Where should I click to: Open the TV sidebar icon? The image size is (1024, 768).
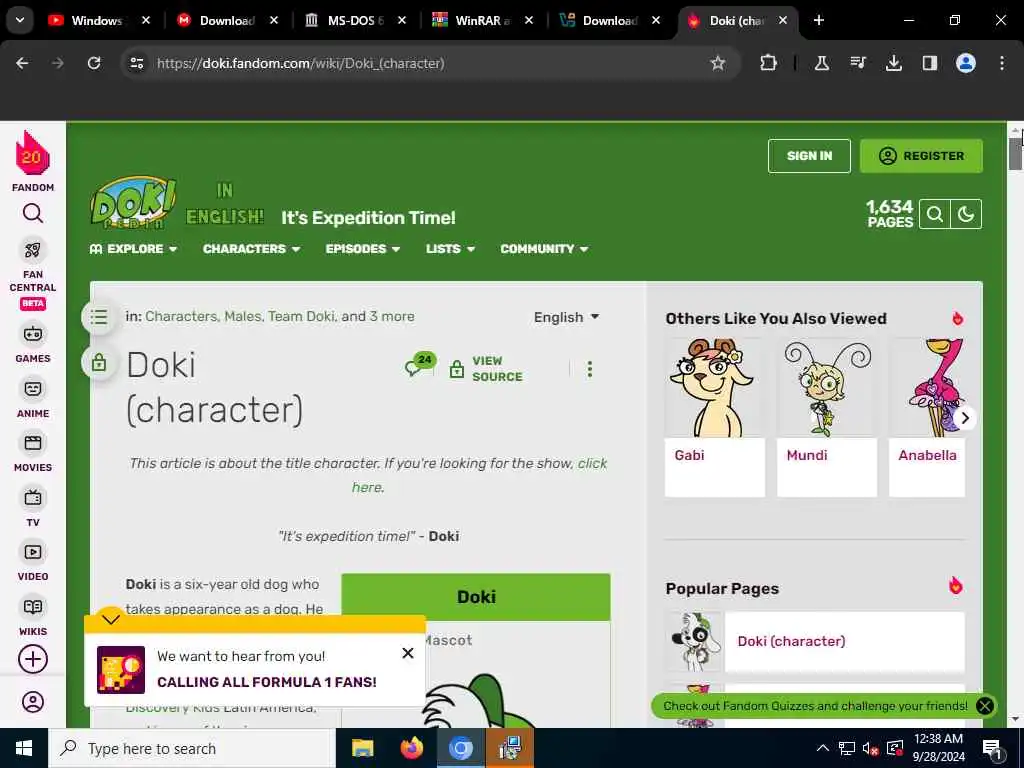tap(33, 498)
